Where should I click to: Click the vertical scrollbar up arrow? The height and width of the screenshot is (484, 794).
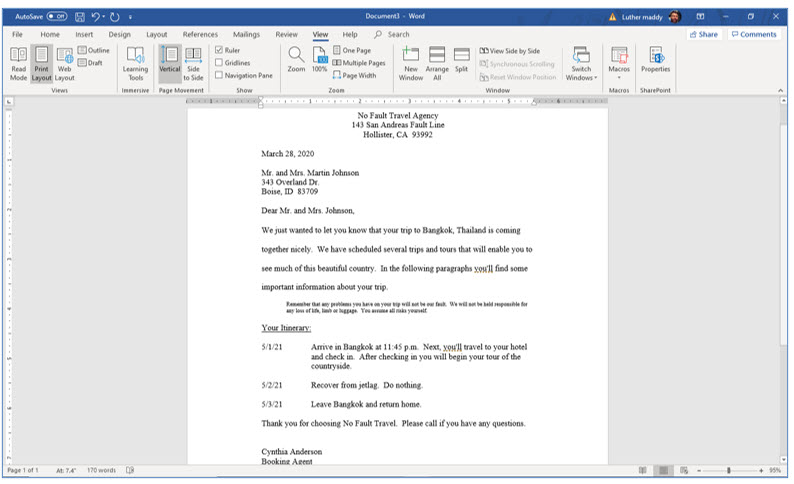[783, 101]
